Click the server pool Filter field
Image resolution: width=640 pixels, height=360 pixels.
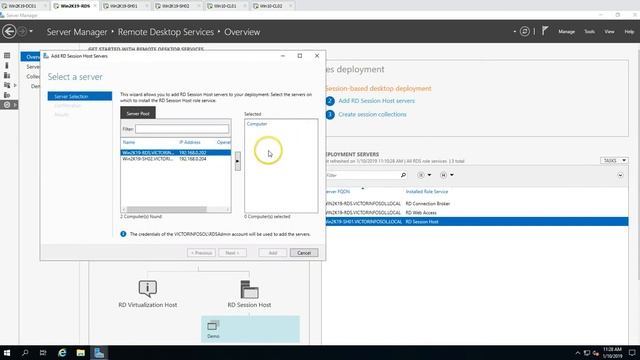click(182, 129)
